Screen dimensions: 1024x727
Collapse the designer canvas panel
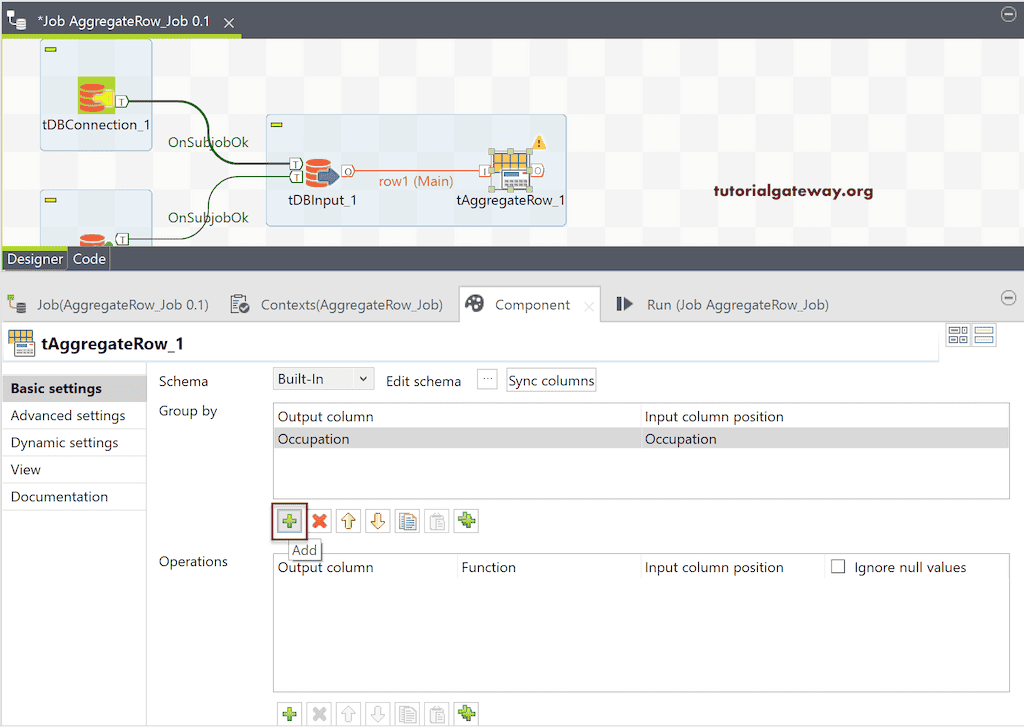coord(1008,15)
